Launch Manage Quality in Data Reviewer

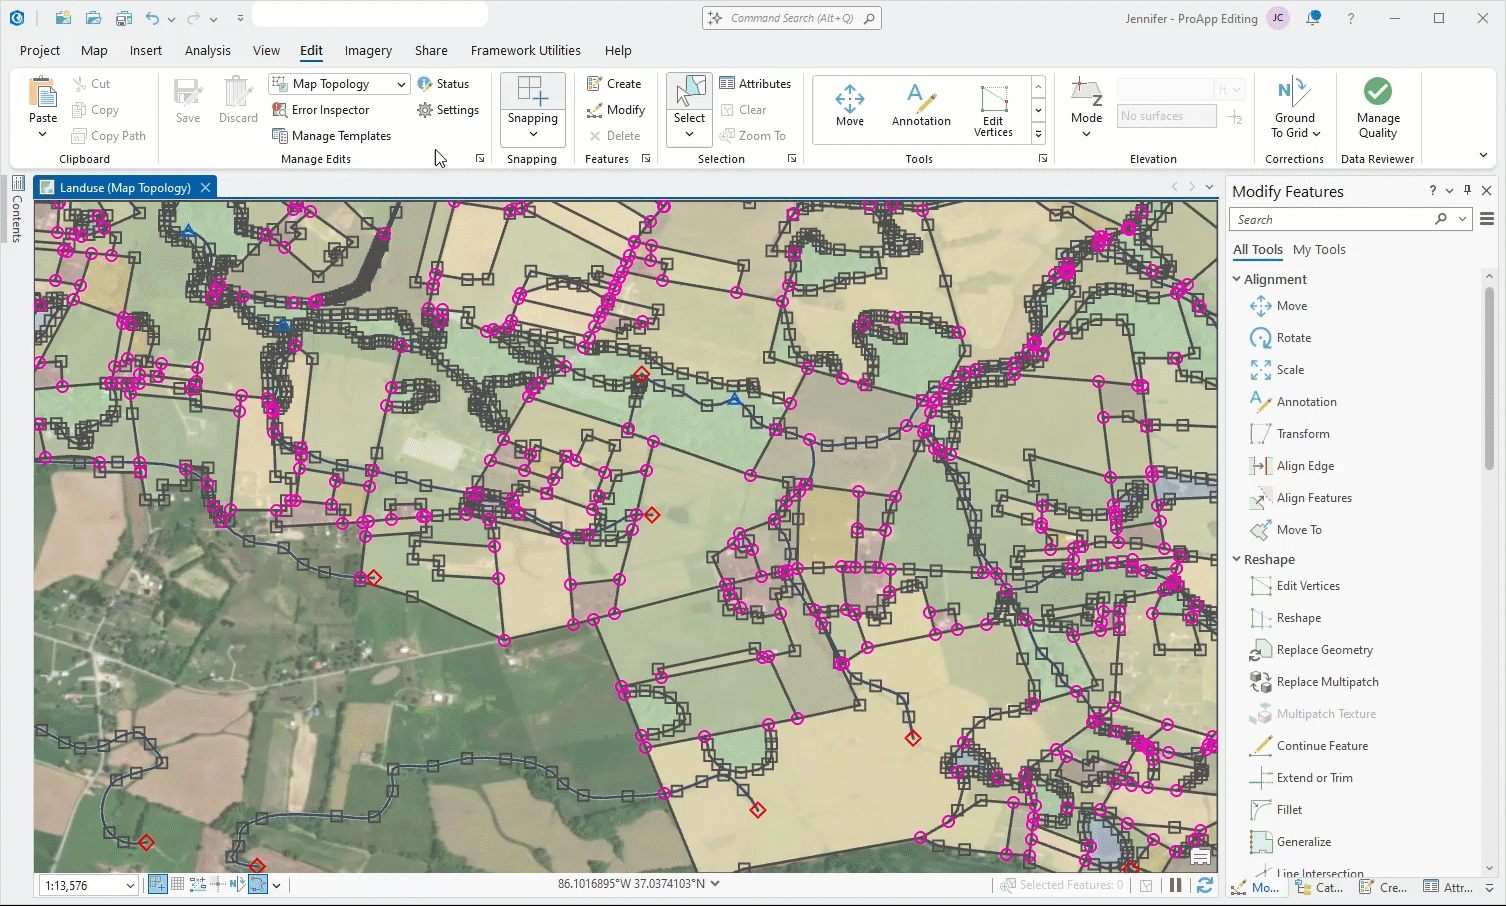click(1378, 108)
